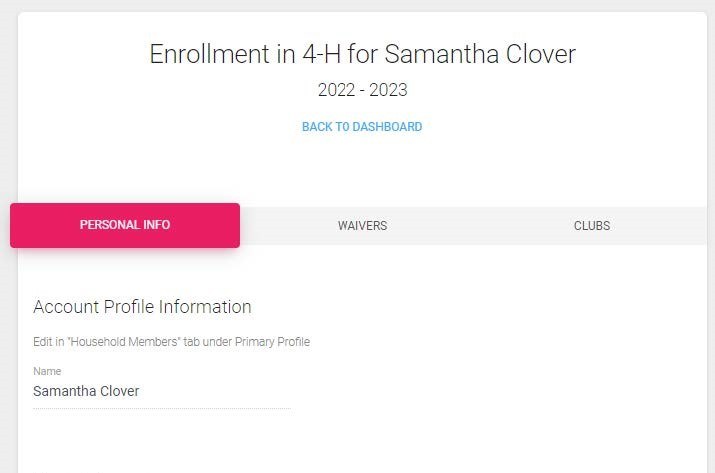The height and width of the screenshot is (473, 715).
Task: Click the words Samantha Clover in the page title
Action: [480, 54]
